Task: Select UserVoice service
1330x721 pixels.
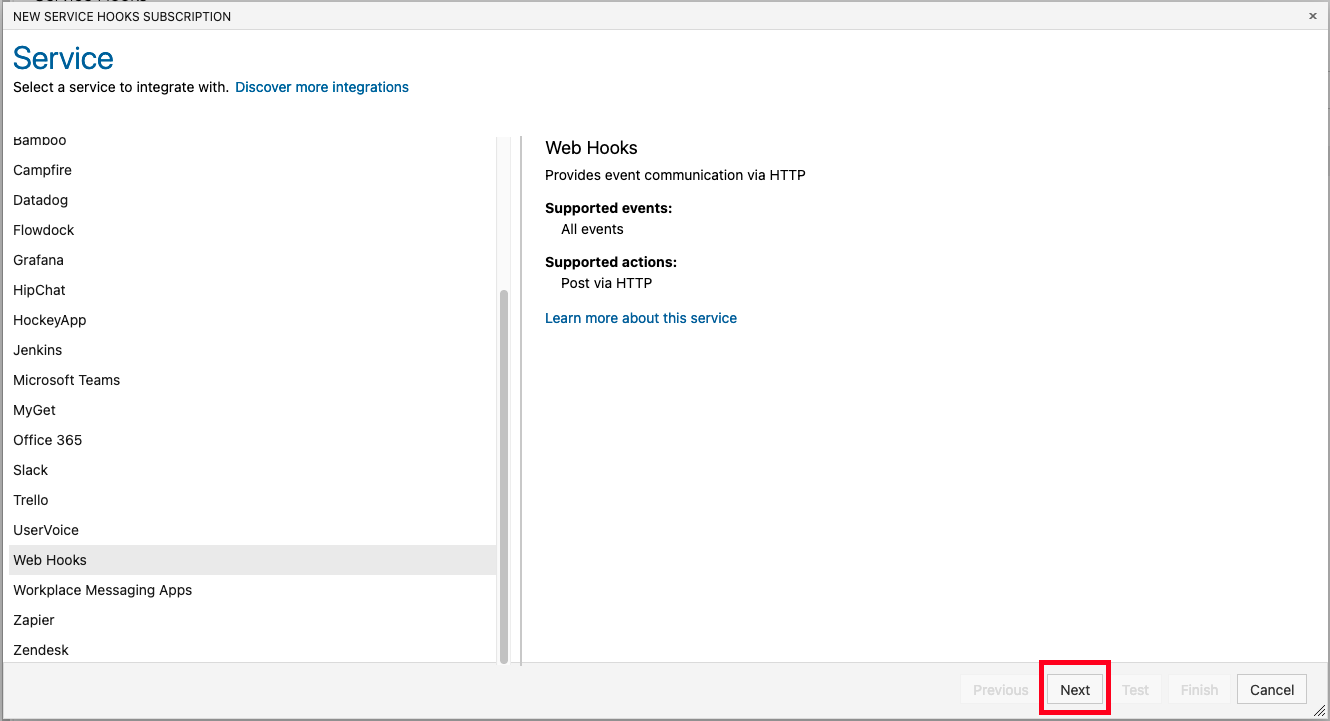Action: tap(253, 530)
